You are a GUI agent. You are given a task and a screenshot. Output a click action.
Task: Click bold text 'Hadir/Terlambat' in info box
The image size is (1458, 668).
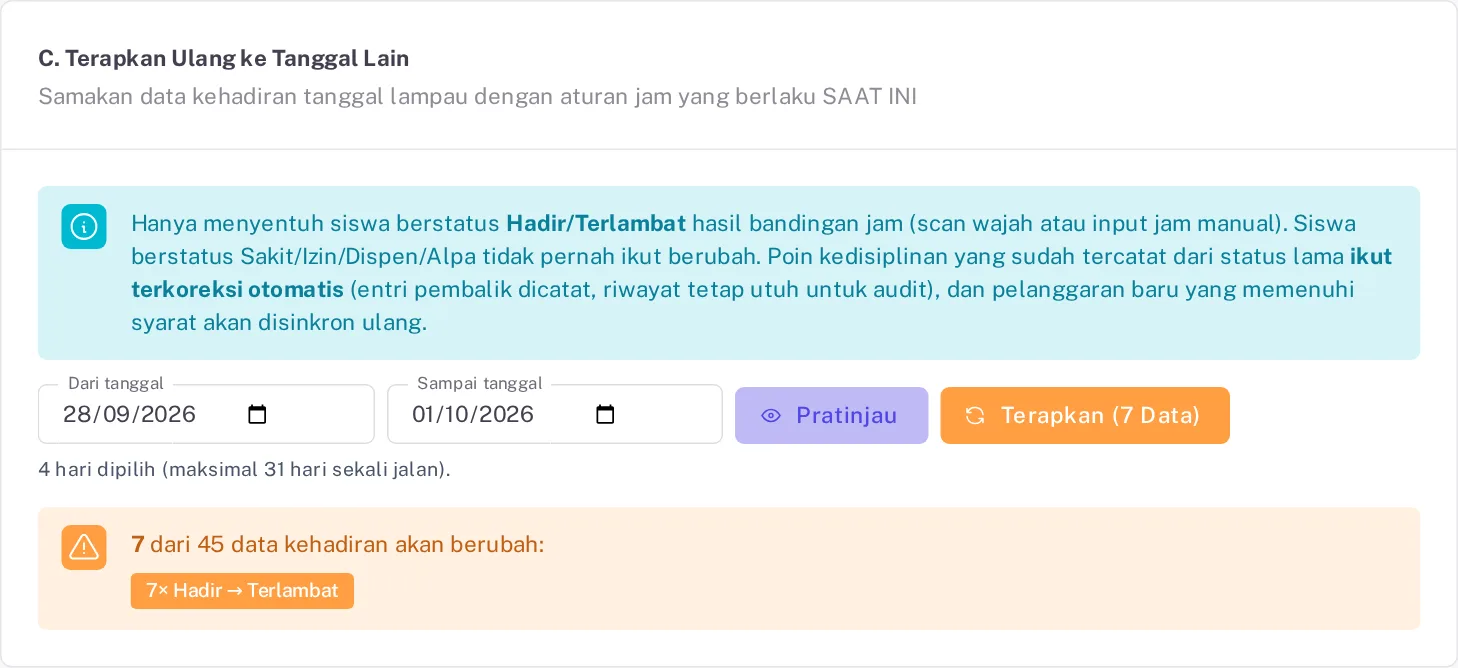(x=596, y=223)
